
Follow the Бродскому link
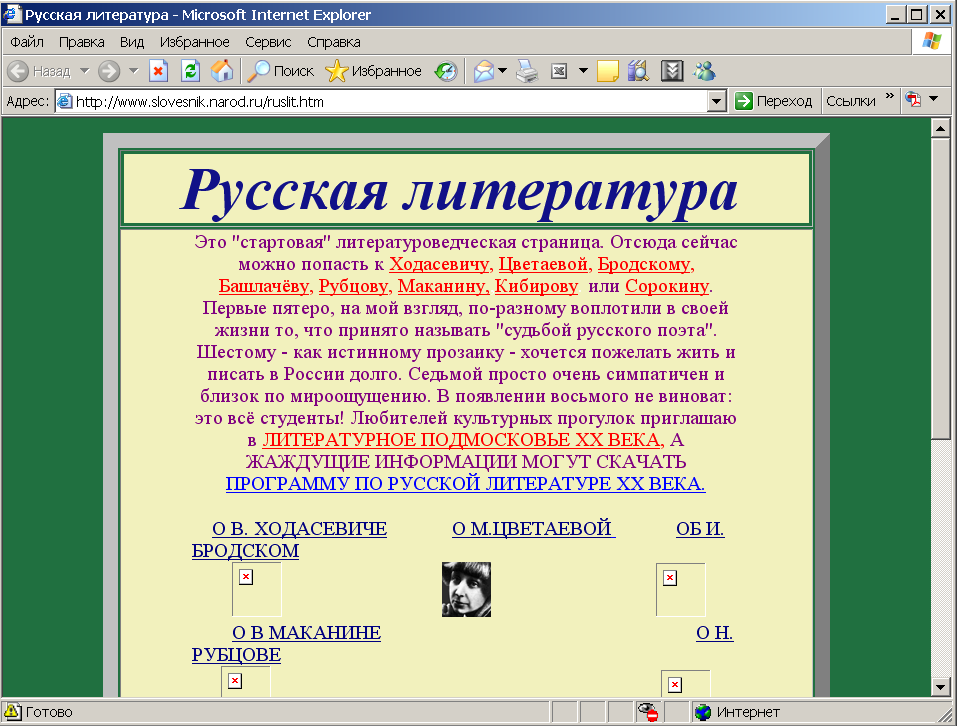(646, 264)
